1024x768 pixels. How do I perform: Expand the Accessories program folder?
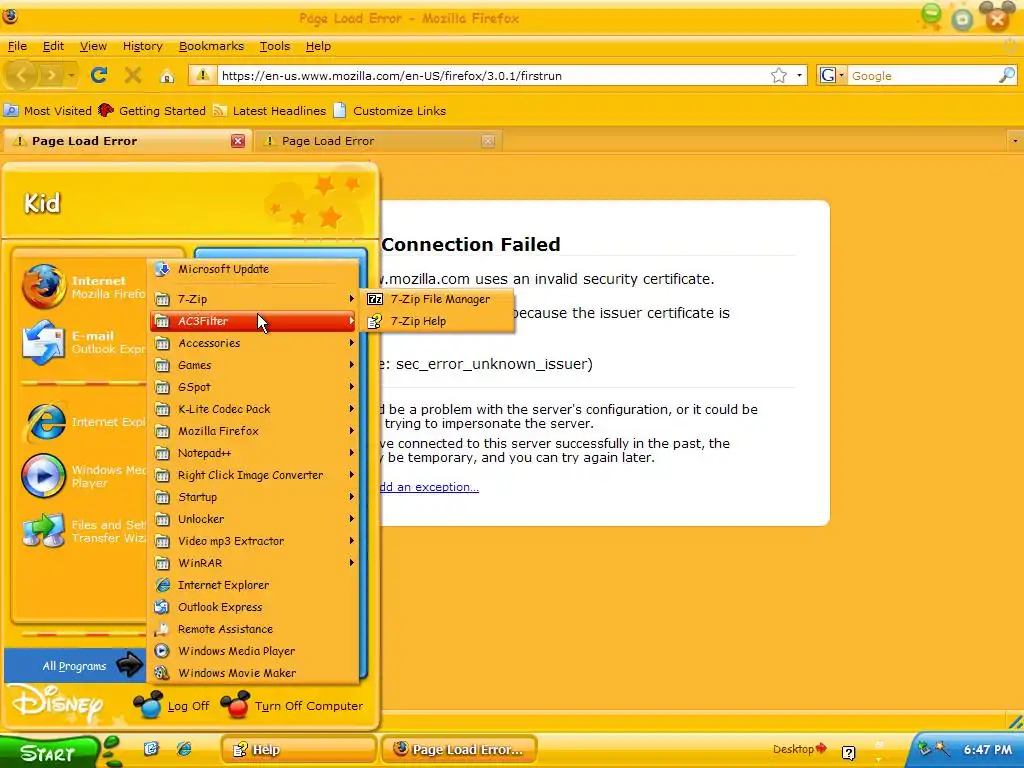pos(255,343)
